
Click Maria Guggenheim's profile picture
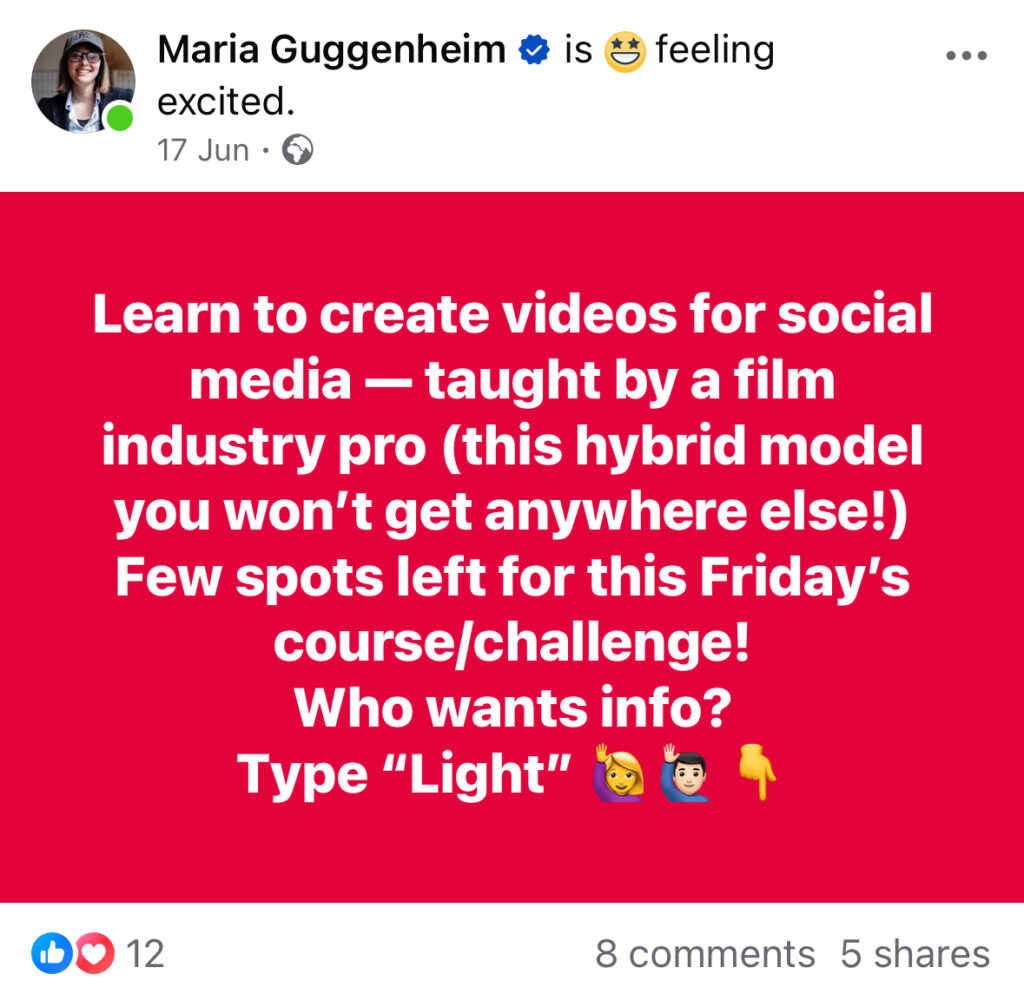[82, 80]
